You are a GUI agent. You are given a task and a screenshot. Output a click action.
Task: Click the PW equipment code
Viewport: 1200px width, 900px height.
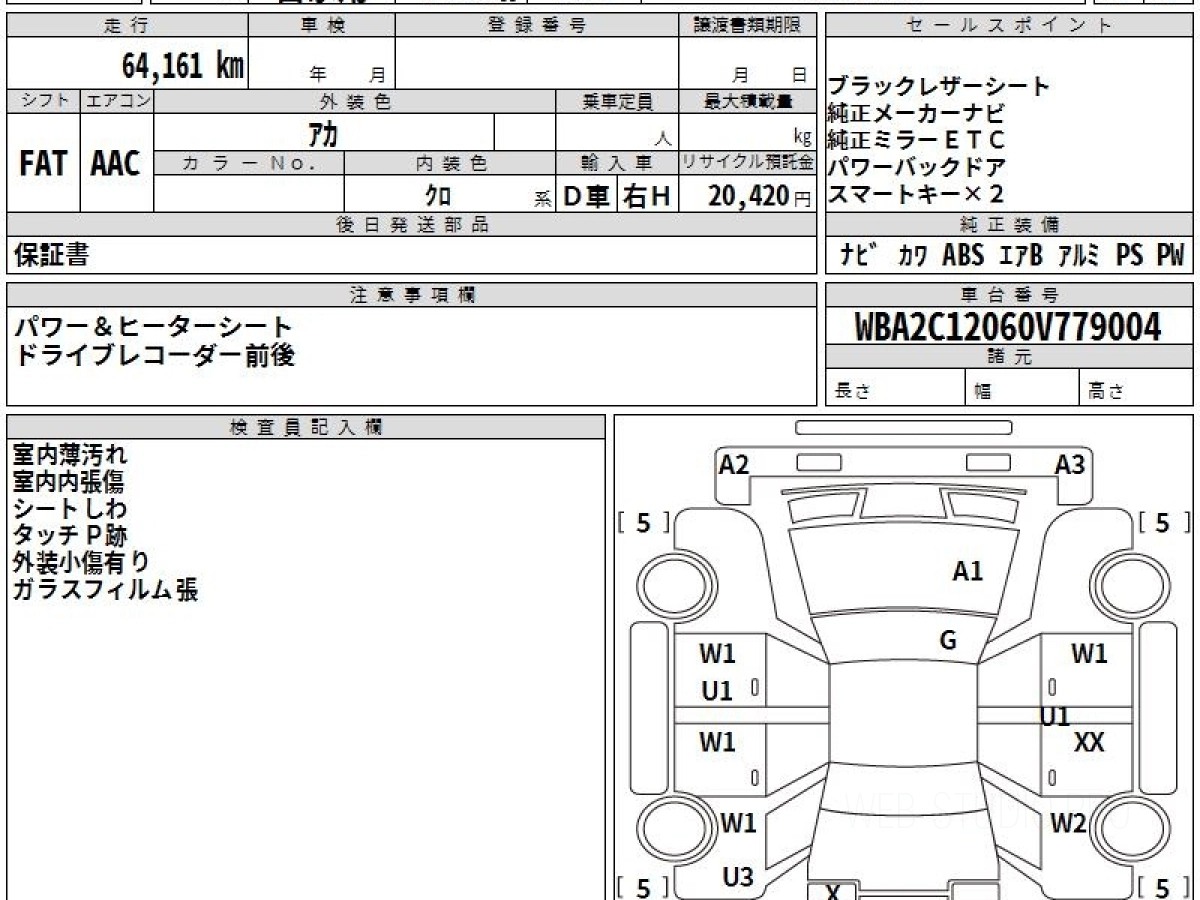coord(1170,255)
